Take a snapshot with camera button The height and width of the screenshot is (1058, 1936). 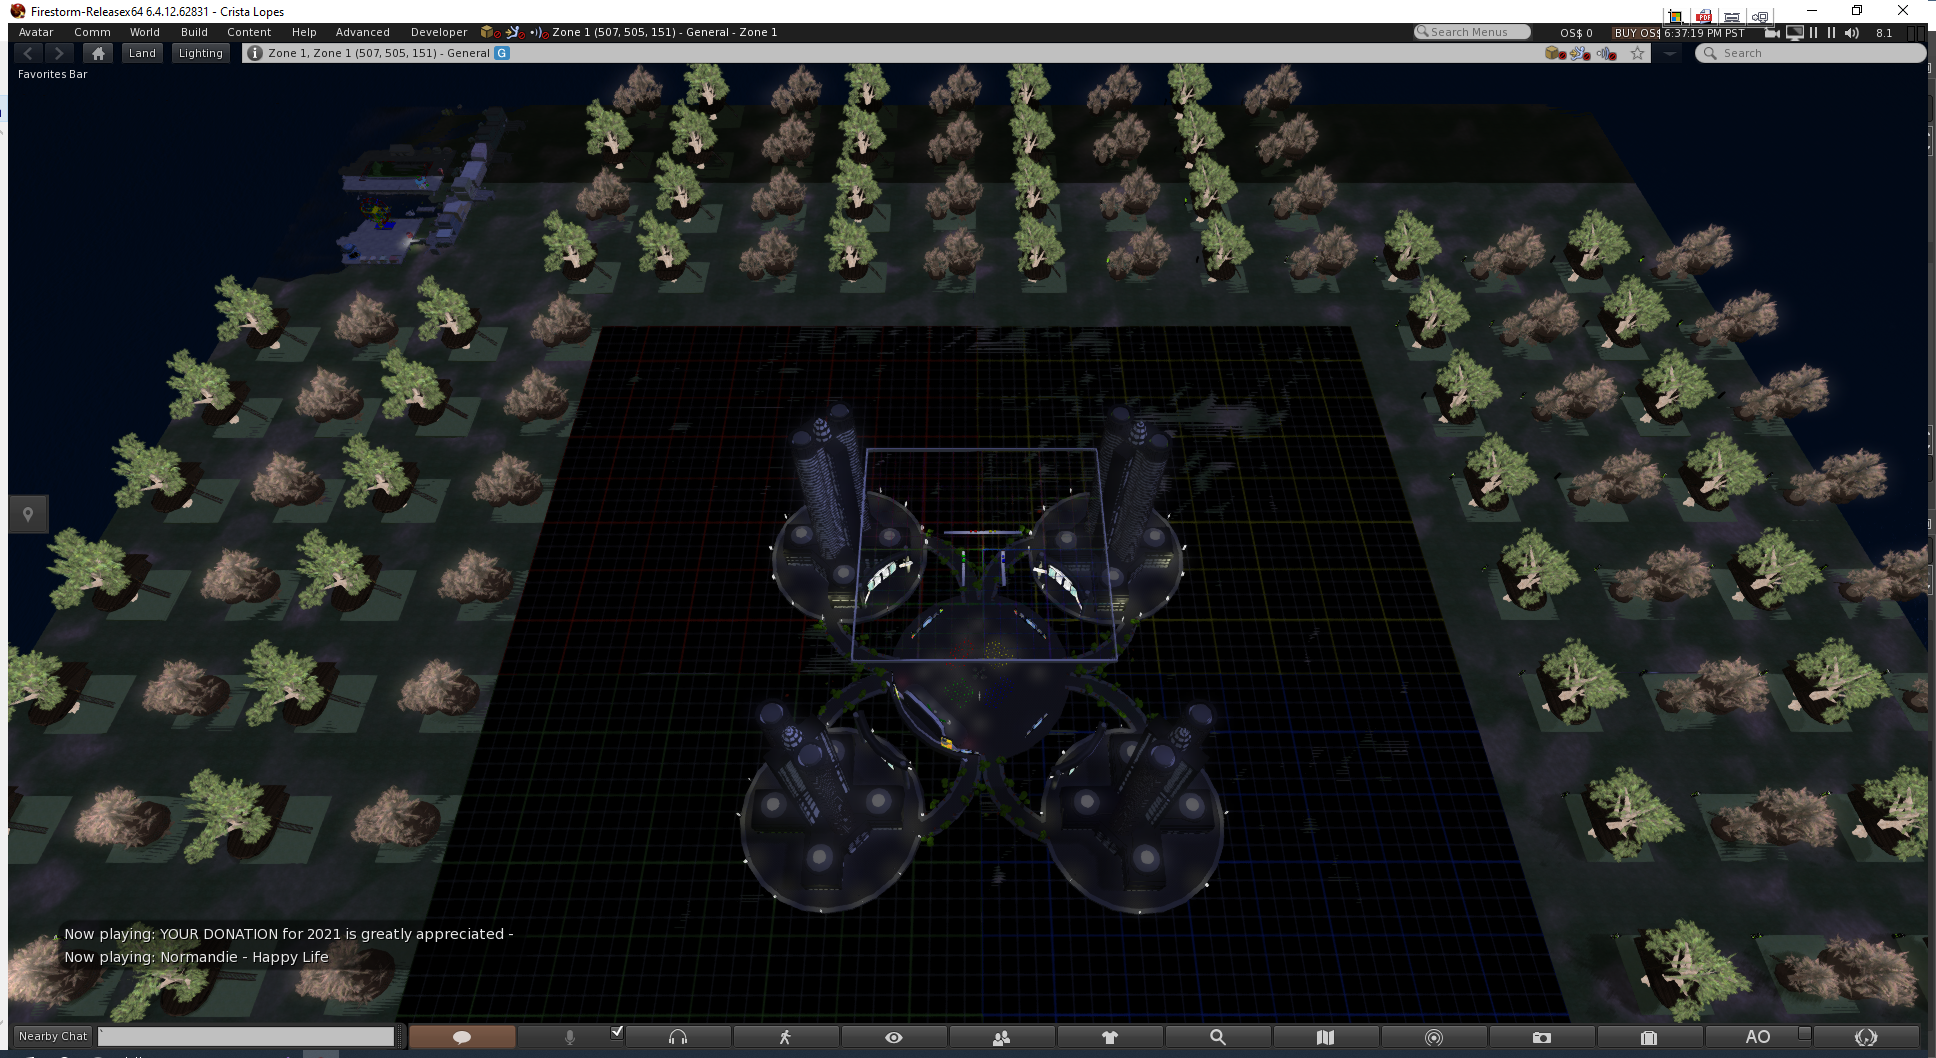(1542, 1037)
